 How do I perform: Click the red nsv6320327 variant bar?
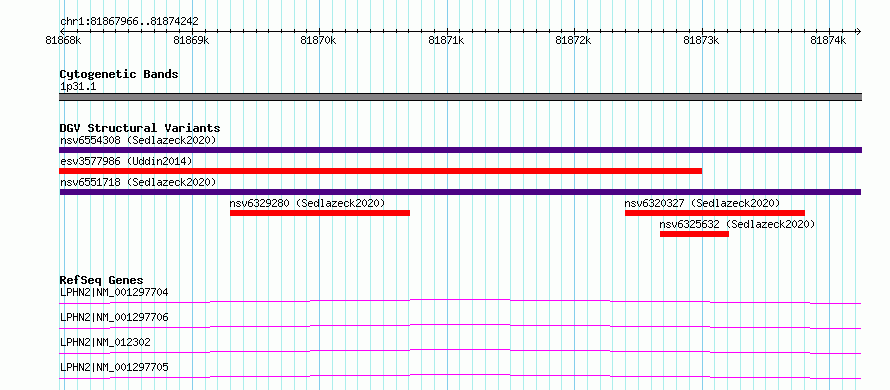point(715,213)
